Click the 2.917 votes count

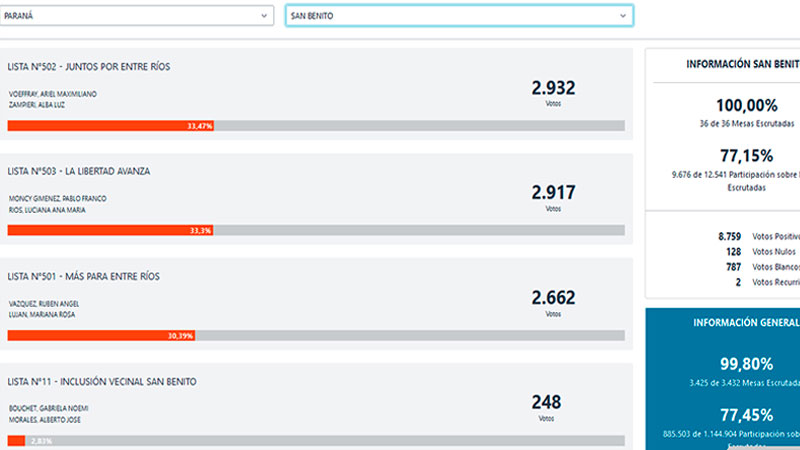click(553, 192)
